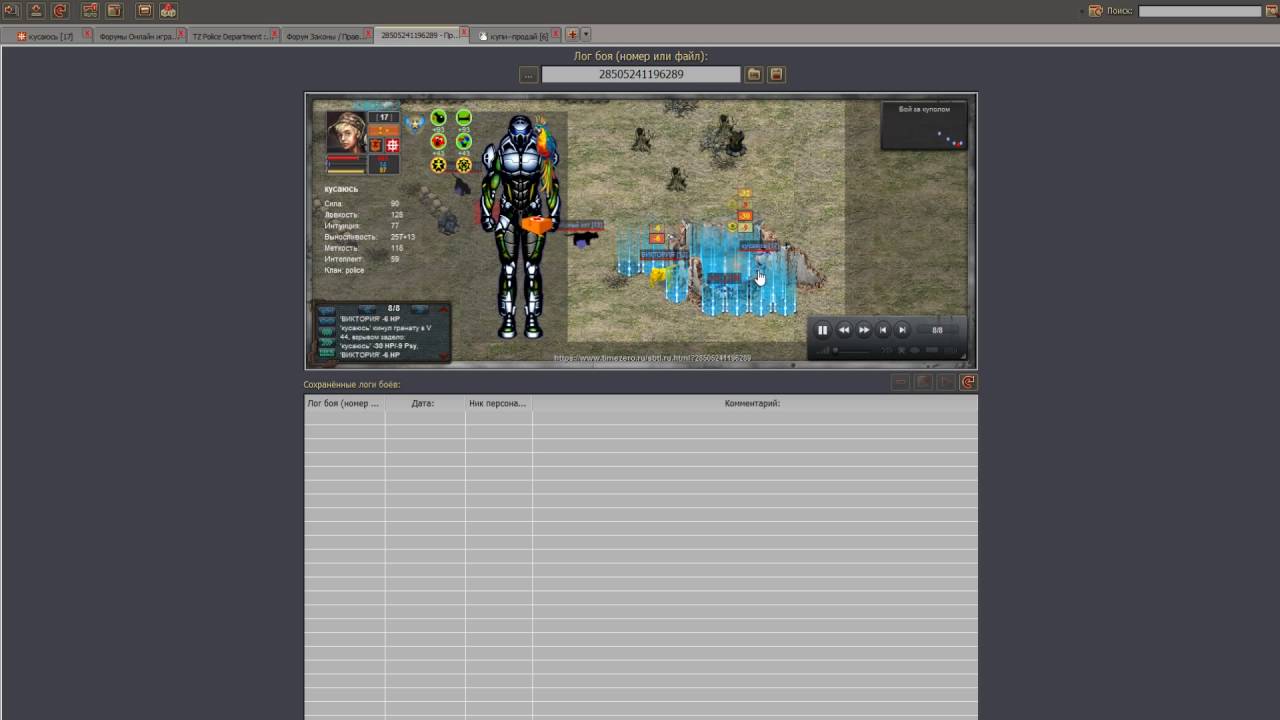Sort by Ник персонажа column header

click(x=498, y=403)
